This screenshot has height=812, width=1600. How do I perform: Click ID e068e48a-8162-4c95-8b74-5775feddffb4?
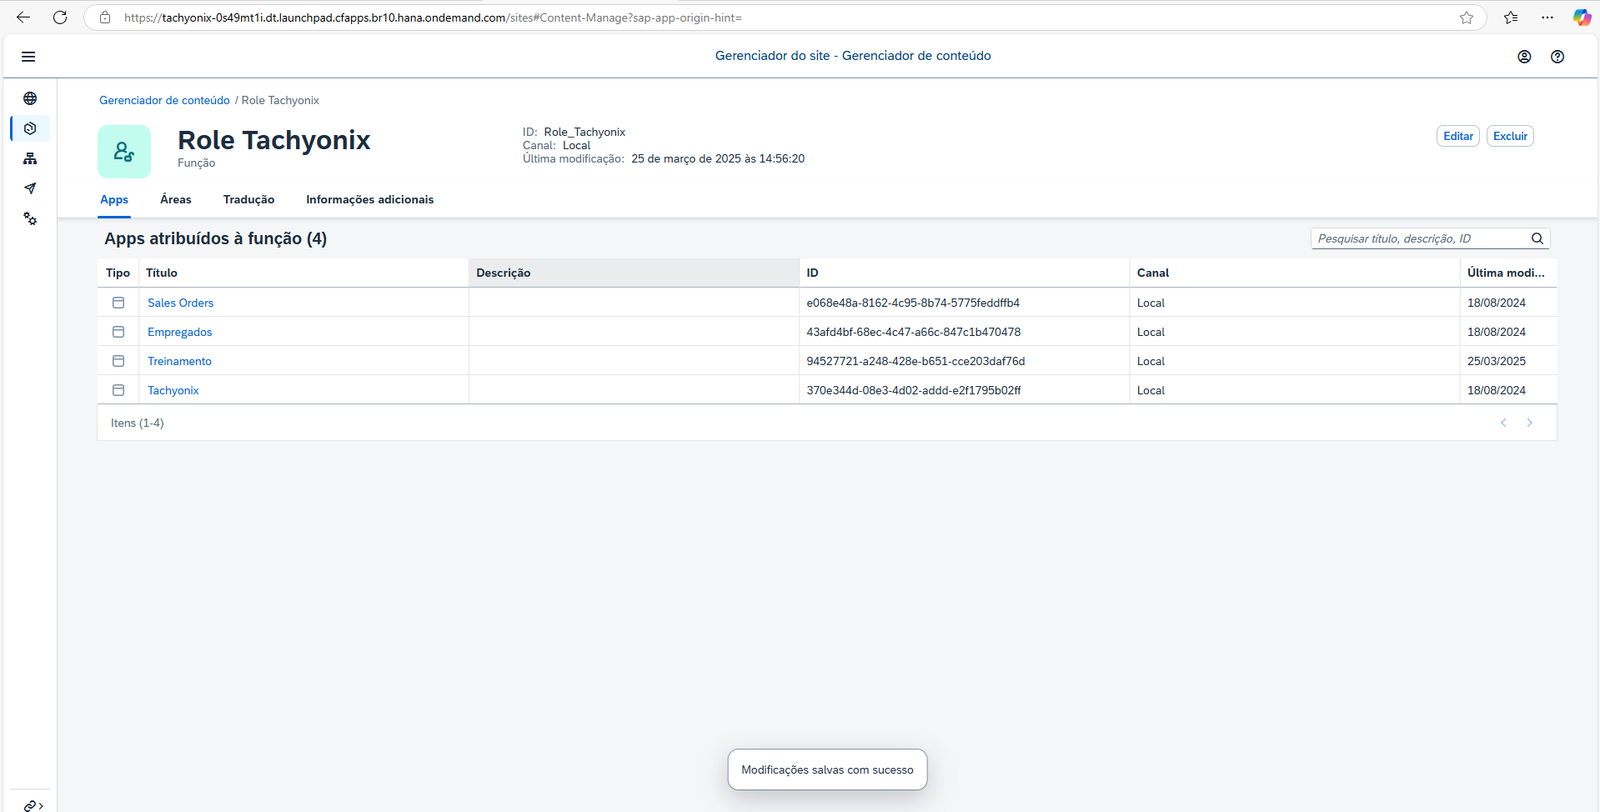pos(913,303)
